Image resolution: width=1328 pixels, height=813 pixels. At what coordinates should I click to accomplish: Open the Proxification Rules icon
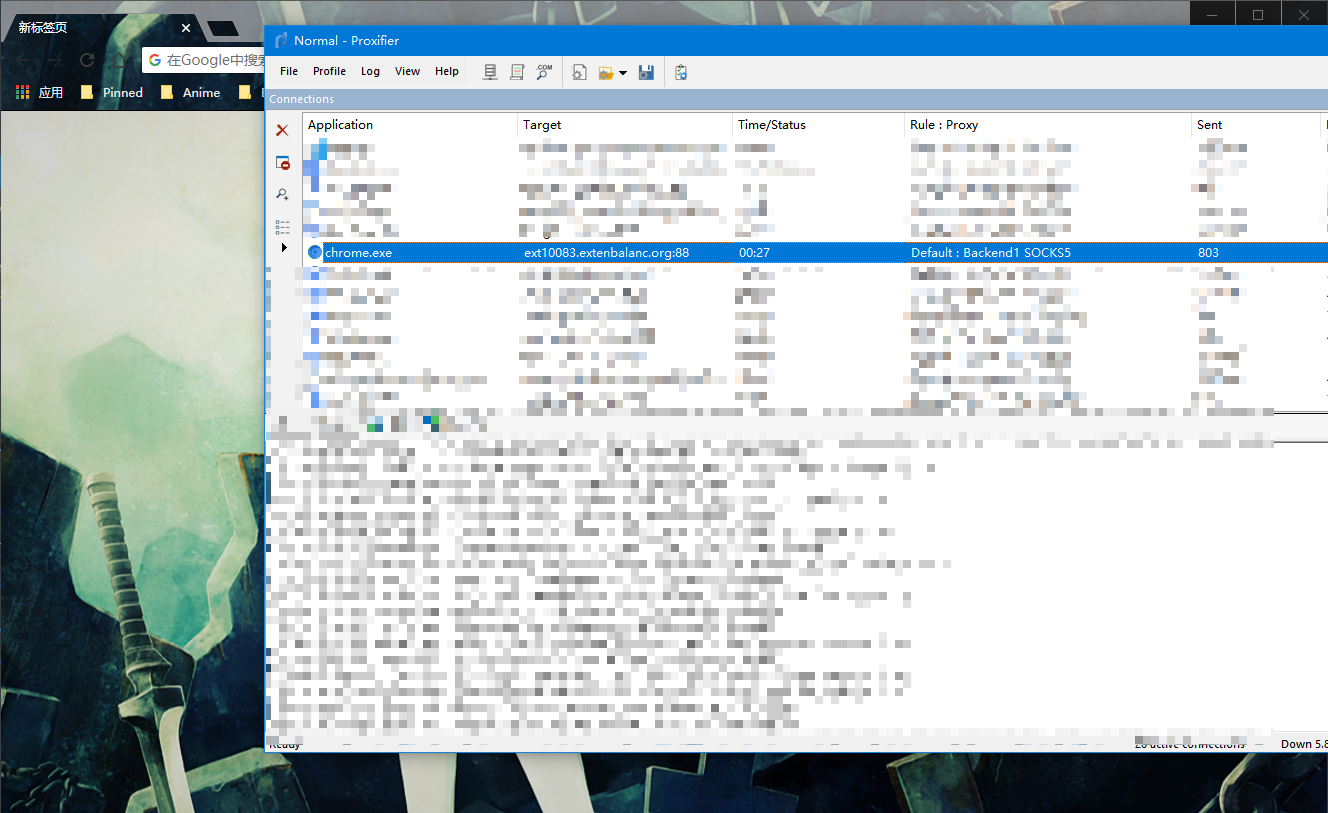pyautogui.click(x=516, y=71)
